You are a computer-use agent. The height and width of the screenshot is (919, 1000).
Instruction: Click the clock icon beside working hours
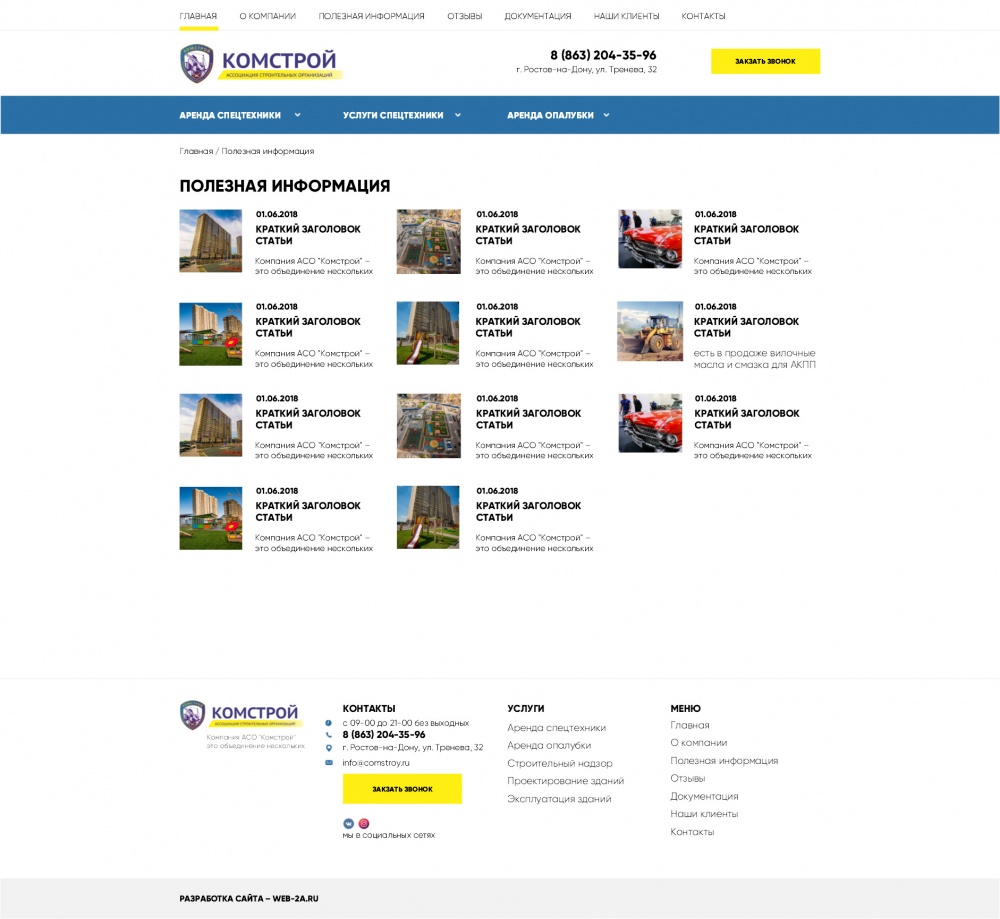click(329, 722)
